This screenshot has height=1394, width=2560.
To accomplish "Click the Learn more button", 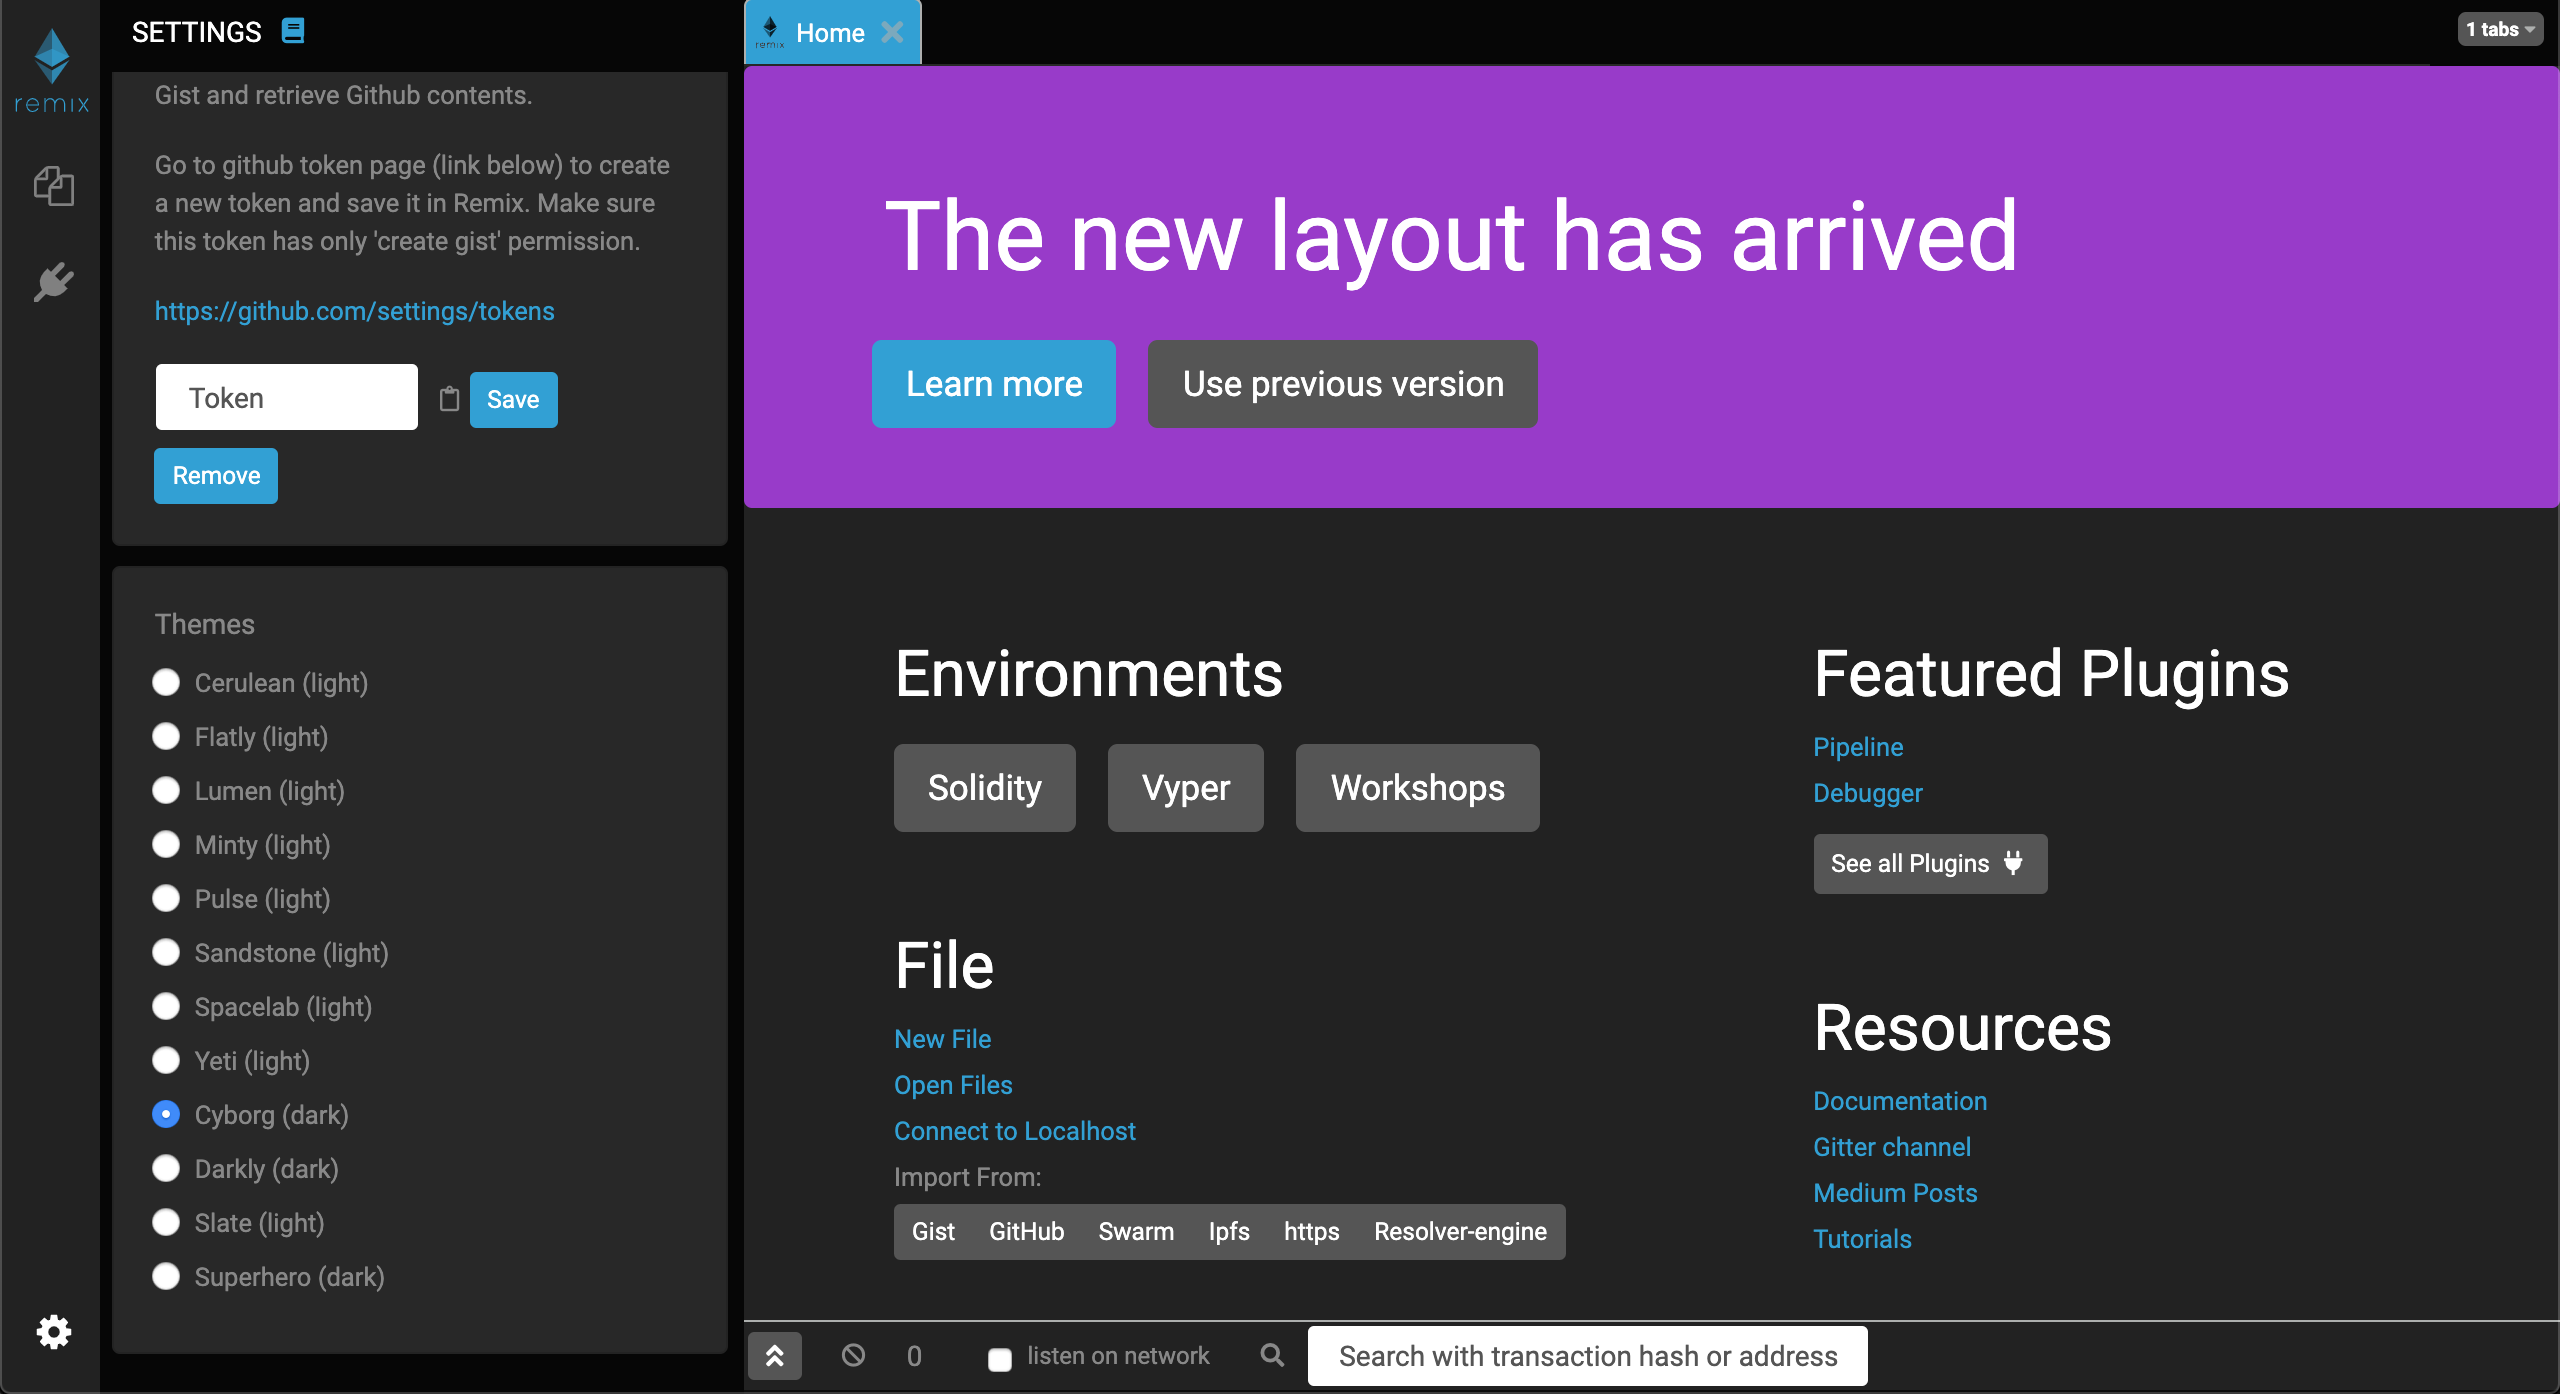I will [x=994, y=384].
